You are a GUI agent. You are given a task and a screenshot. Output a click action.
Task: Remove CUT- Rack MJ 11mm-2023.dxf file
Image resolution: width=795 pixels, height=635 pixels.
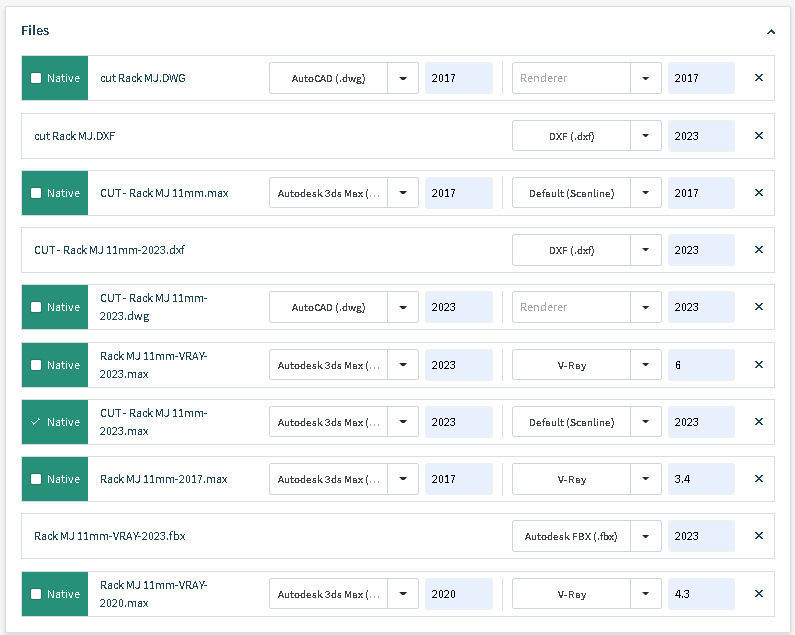758,250
